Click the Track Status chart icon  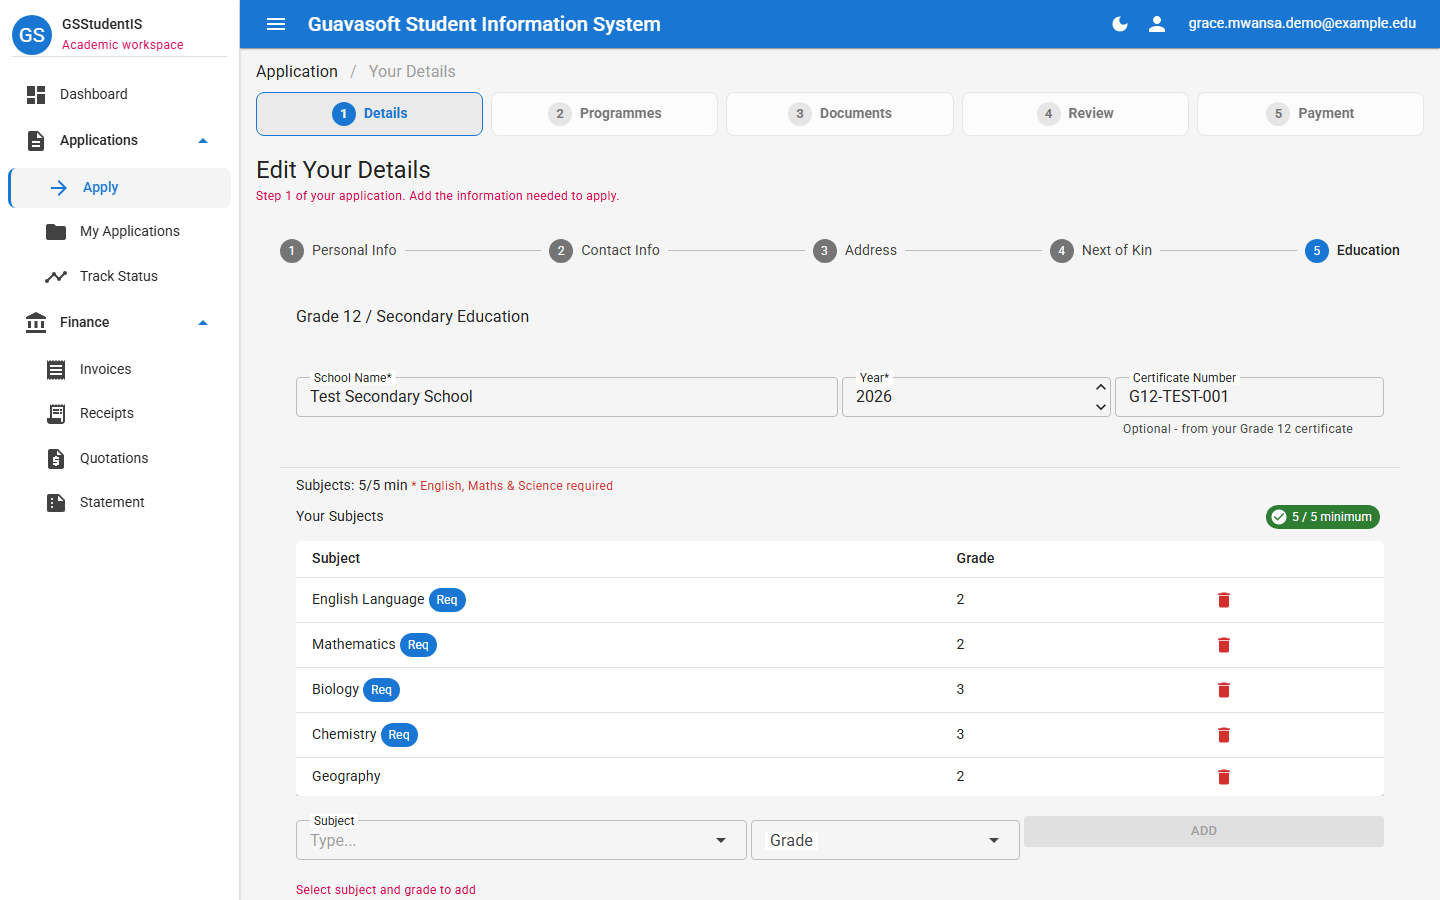click(56, 277)
